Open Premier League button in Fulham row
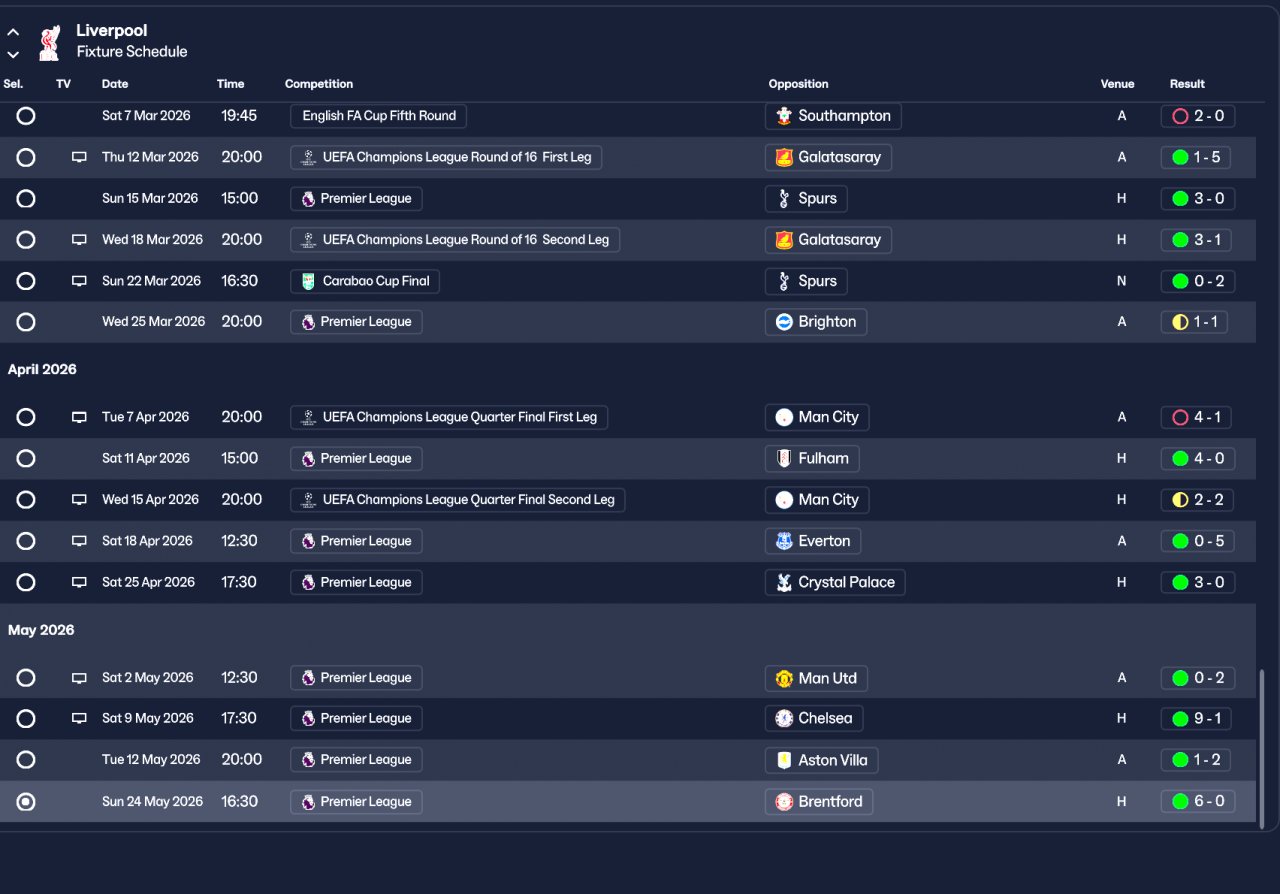The height and width of the screenshot is (894, 1280). (x=356, y=458)
